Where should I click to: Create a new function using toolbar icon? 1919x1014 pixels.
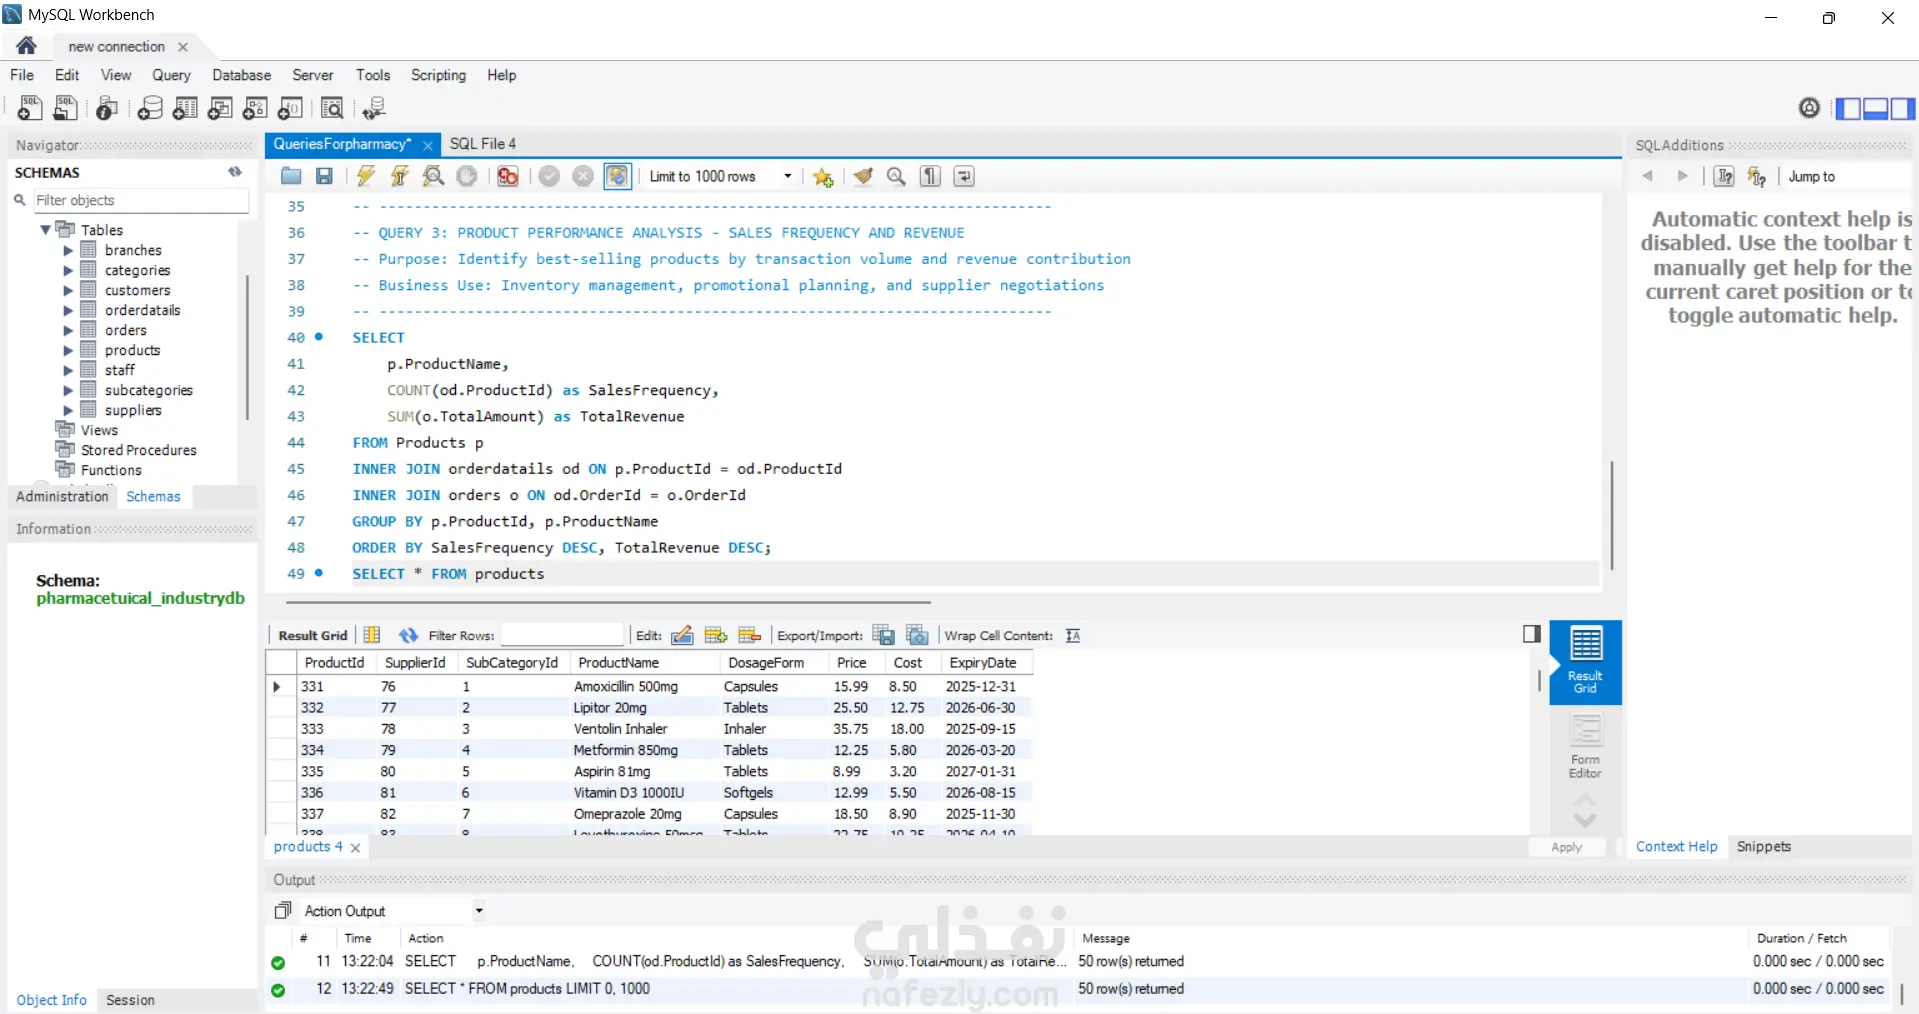(x=290, y=108)
